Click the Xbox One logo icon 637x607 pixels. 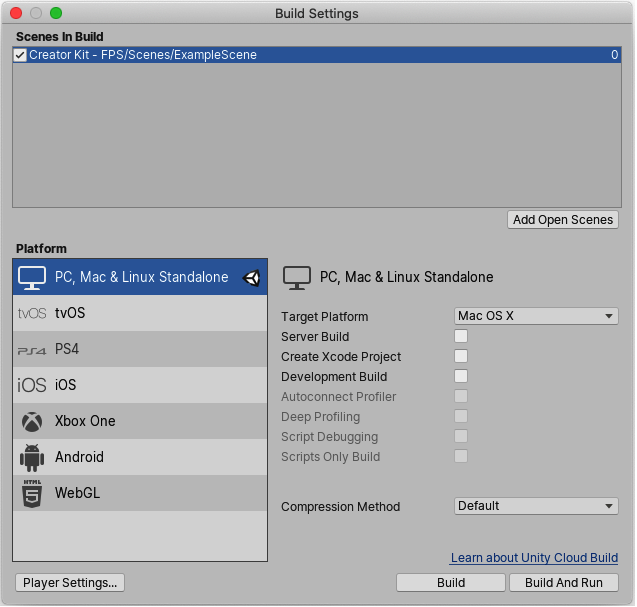32,422
